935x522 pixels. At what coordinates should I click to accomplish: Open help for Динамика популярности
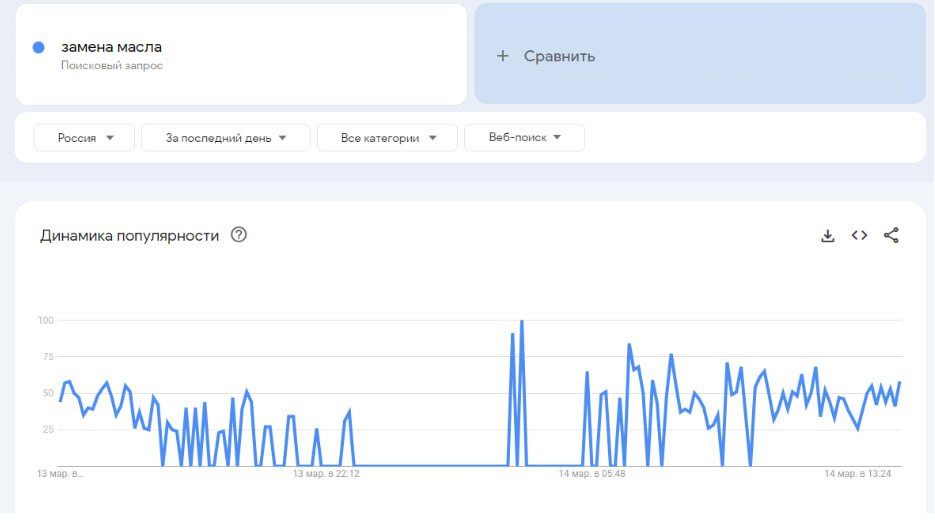pyautogui.click(x=239, y=236)
